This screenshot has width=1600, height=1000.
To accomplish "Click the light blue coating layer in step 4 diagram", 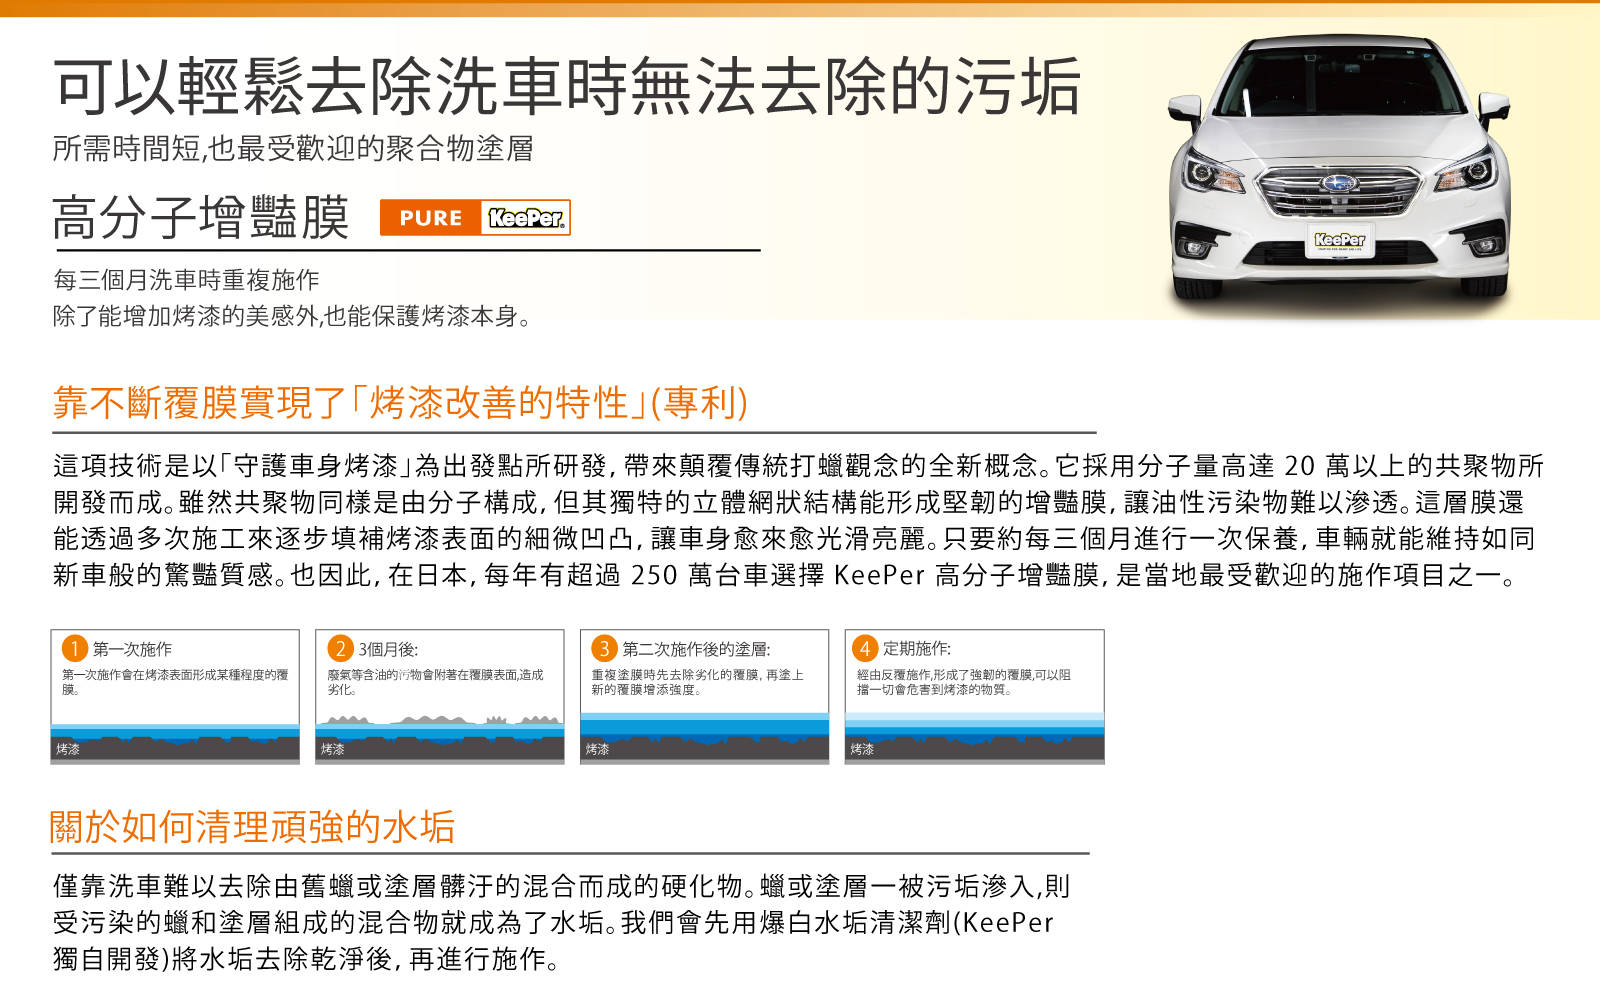I will coord(975,720).
